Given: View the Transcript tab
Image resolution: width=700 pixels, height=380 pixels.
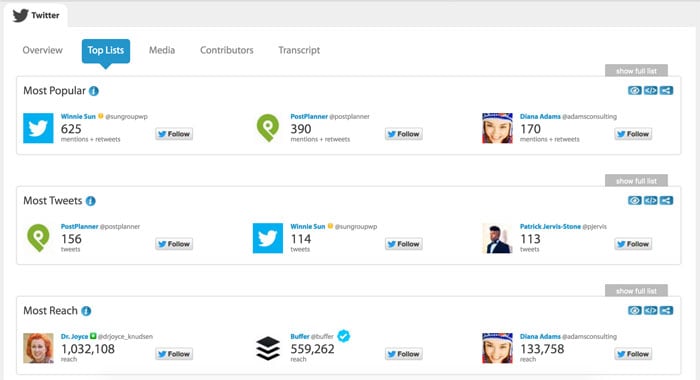Looking at the screenshot, I should pos(299,50).
